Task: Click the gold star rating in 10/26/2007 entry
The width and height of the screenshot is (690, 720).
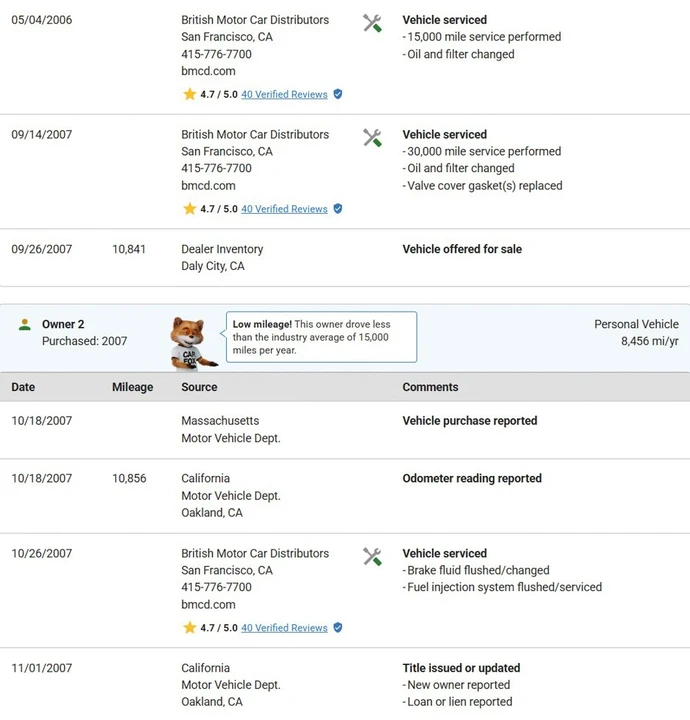Action: tap(190, 628)
